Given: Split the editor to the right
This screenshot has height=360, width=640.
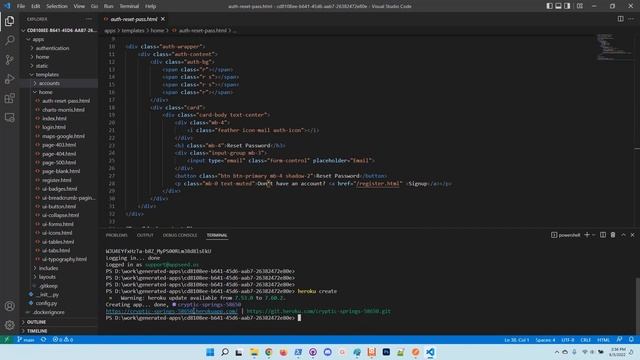Looking at the screenshot, I should [x=620, y=19].
